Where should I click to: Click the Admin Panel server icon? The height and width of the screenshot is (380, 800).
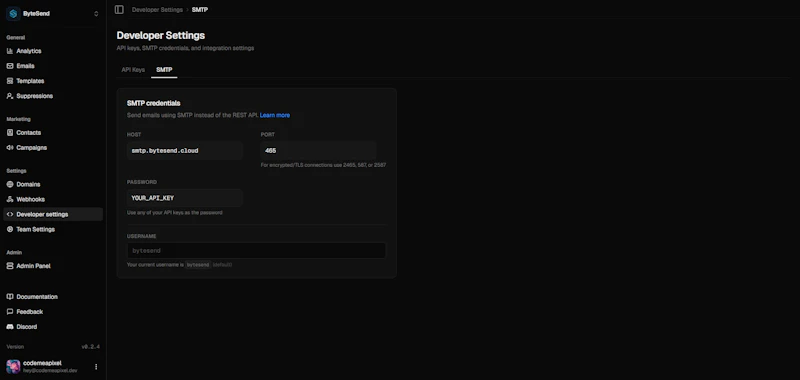tap(10, 266)
